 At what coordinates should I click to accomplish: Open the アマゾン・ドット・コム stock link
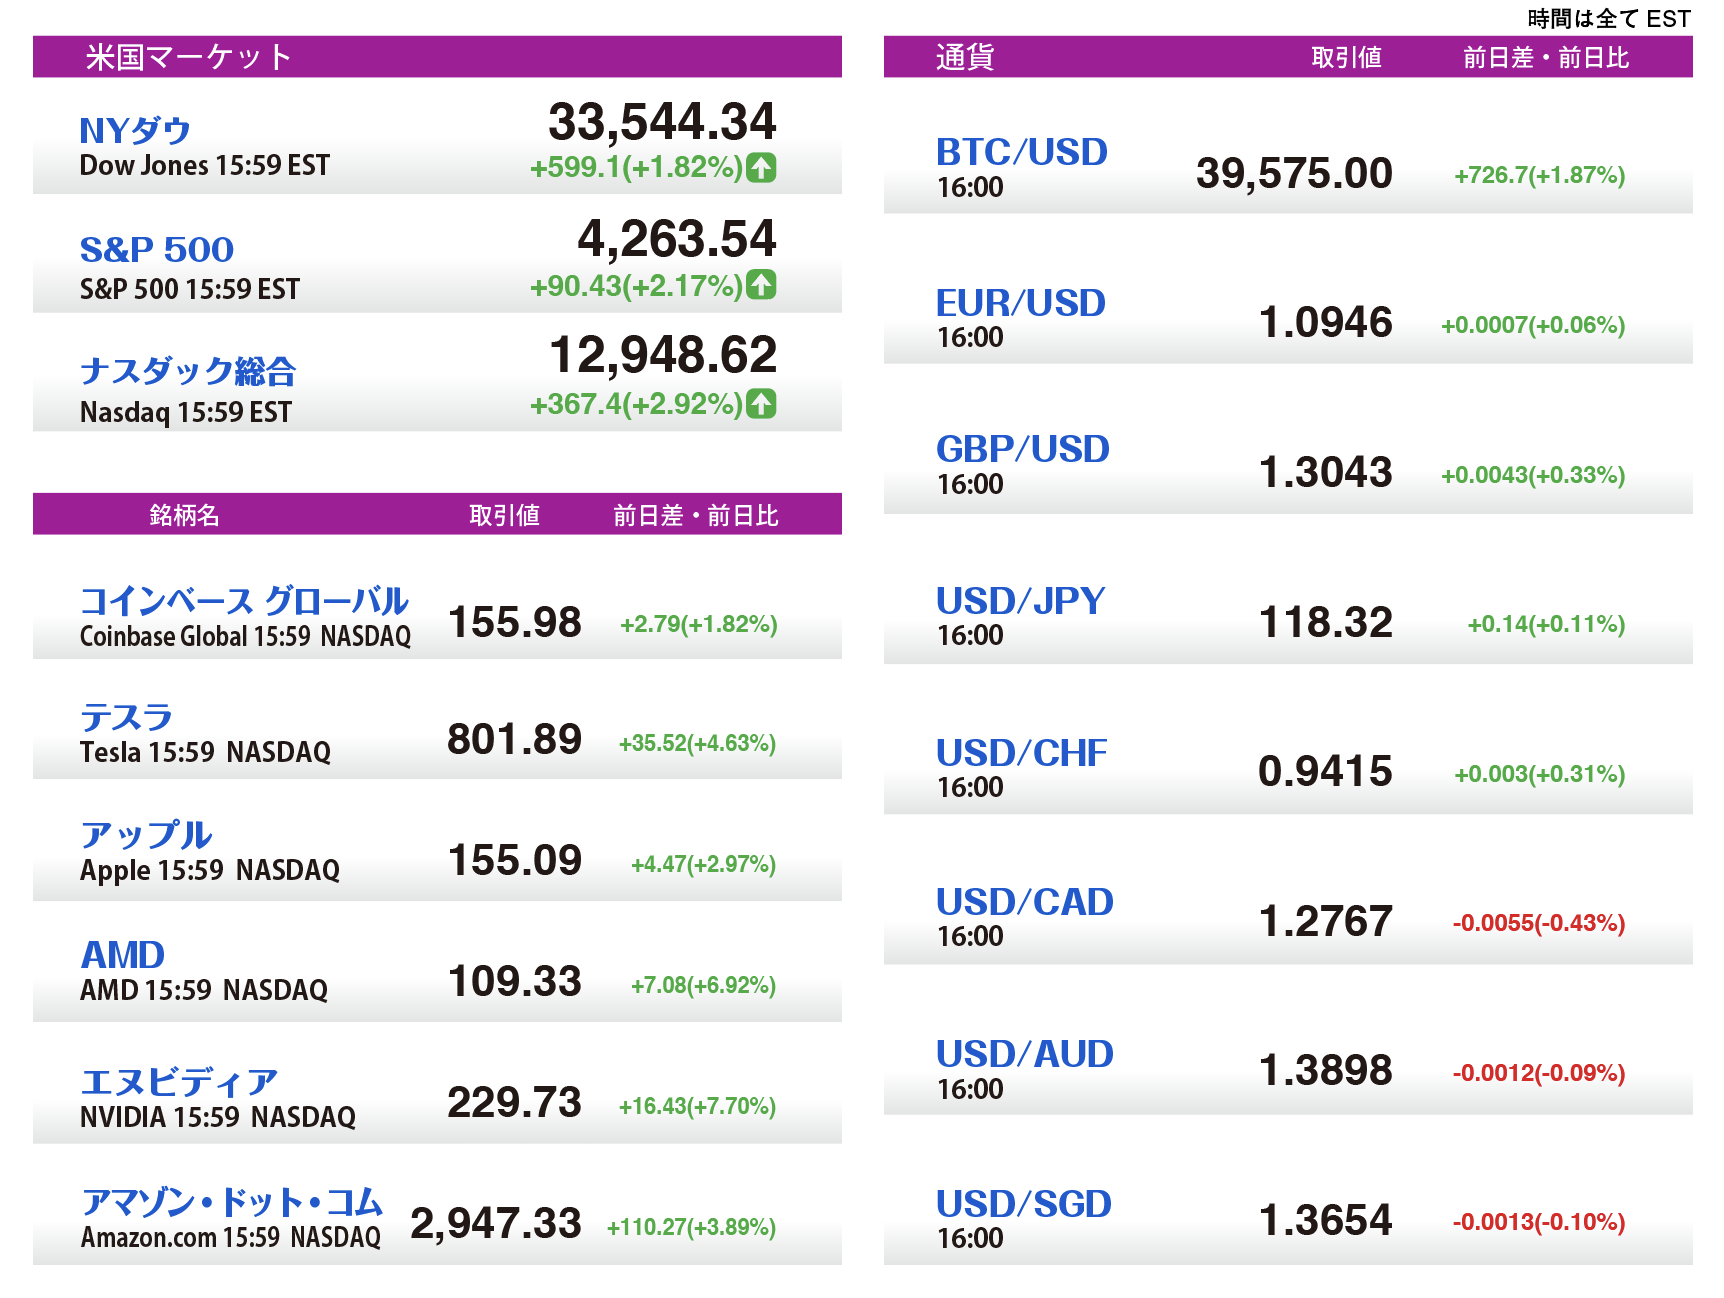coord(232,1202)
